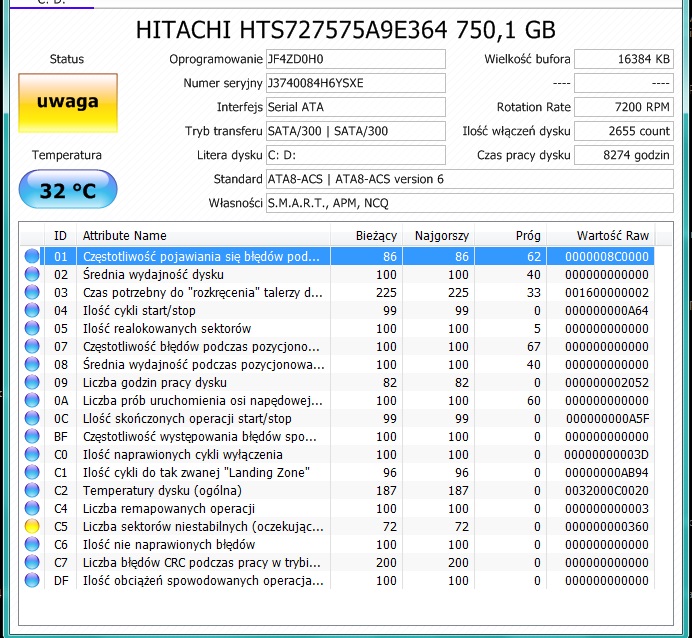Click the blue status dot for attribute BF
The width and height of the screenshot is (692, 638).
tap(32, 436)
